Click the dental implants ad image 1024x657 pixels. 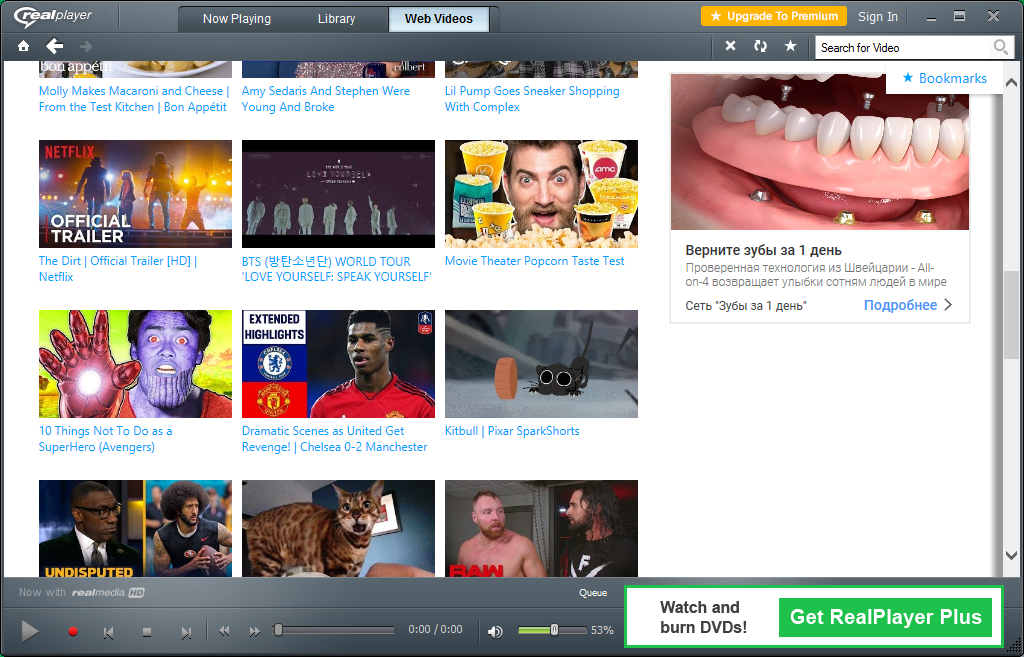click(x=820, y=152)
